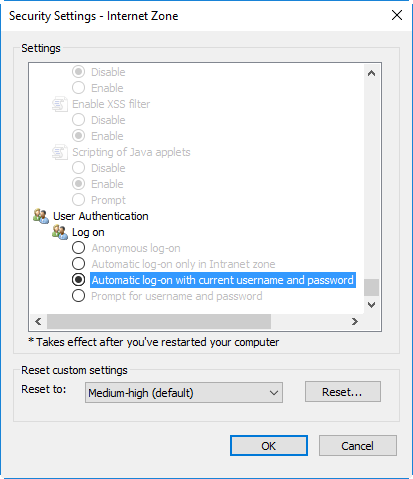Viewport: 413px width, 479px height.
Task: Close the Security Settings dialog window
Action: point(397,15)
